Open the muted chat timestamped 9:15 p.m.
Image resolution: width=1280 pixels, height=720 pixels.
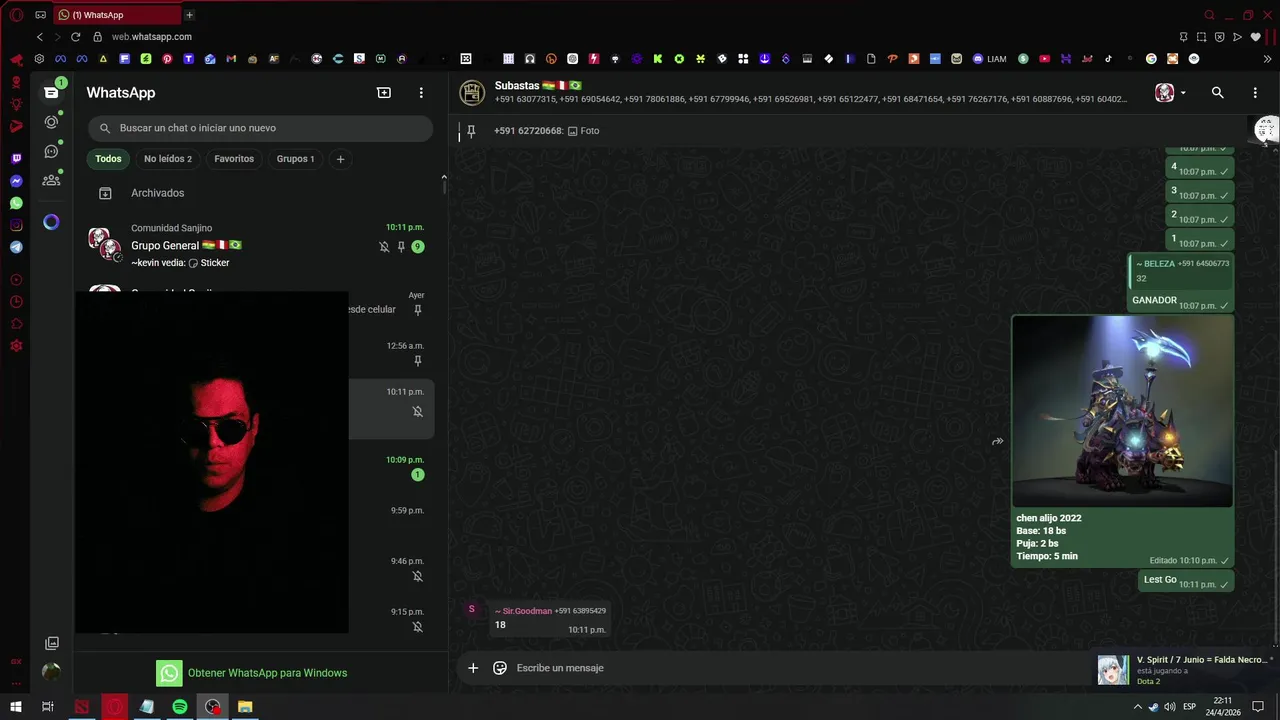(x=391, y=618)
